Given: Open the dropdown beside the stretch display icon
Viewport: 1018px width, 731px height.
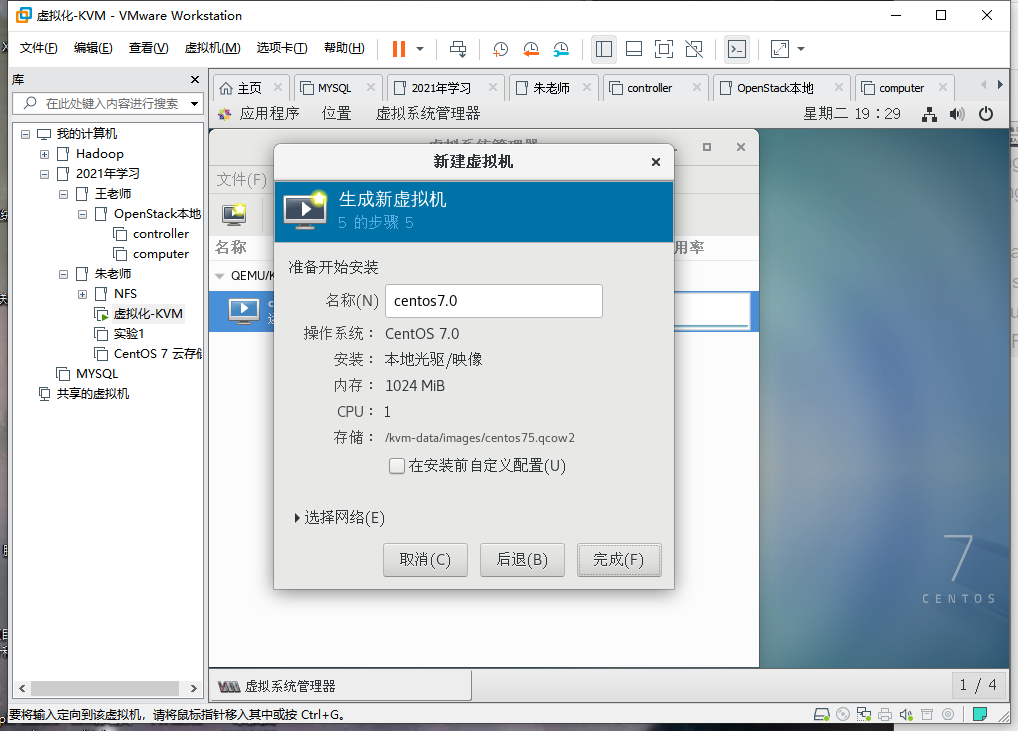Looking at the screenshot, I should [801, 49].
